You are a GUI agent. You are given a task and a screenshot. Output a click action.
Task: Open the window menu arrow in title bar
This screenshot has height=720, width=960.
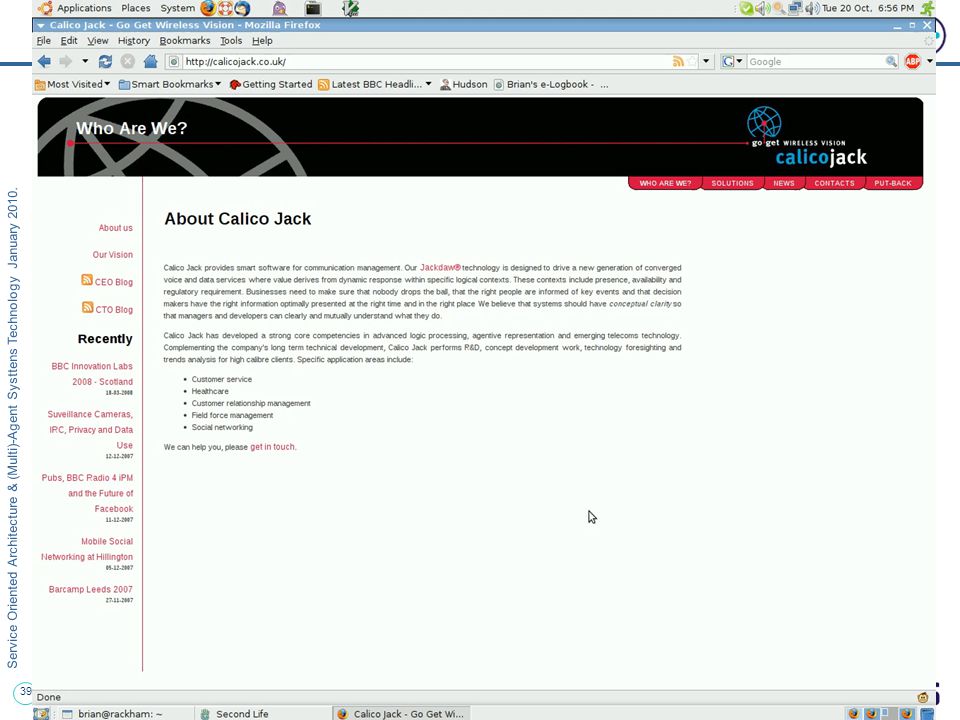coord(41,26)
